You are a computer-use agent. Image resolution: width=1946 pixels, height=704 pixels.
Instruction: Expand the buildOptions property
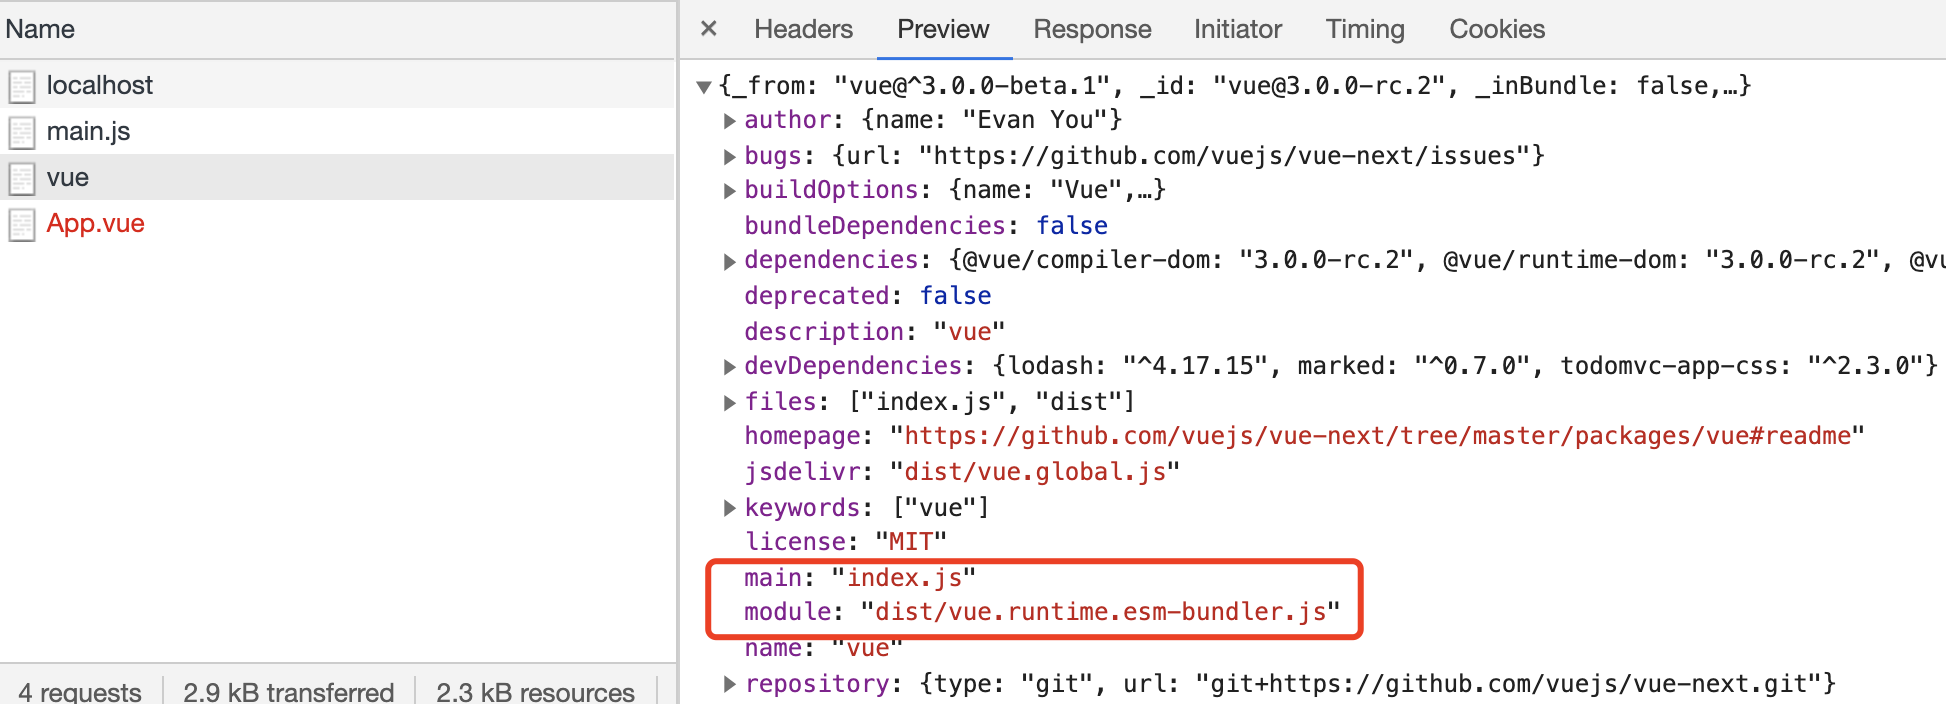[730, 191]
